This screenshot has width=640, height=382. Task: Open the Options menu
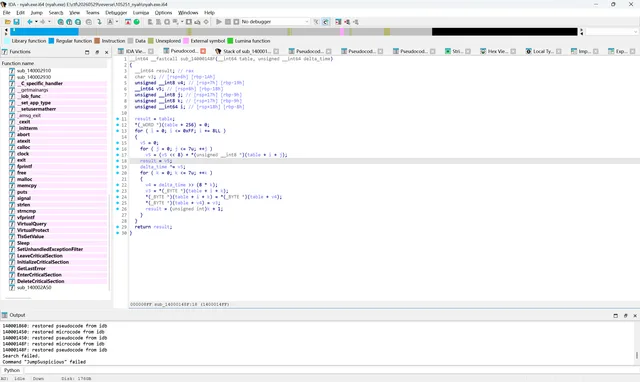(163, 13)
